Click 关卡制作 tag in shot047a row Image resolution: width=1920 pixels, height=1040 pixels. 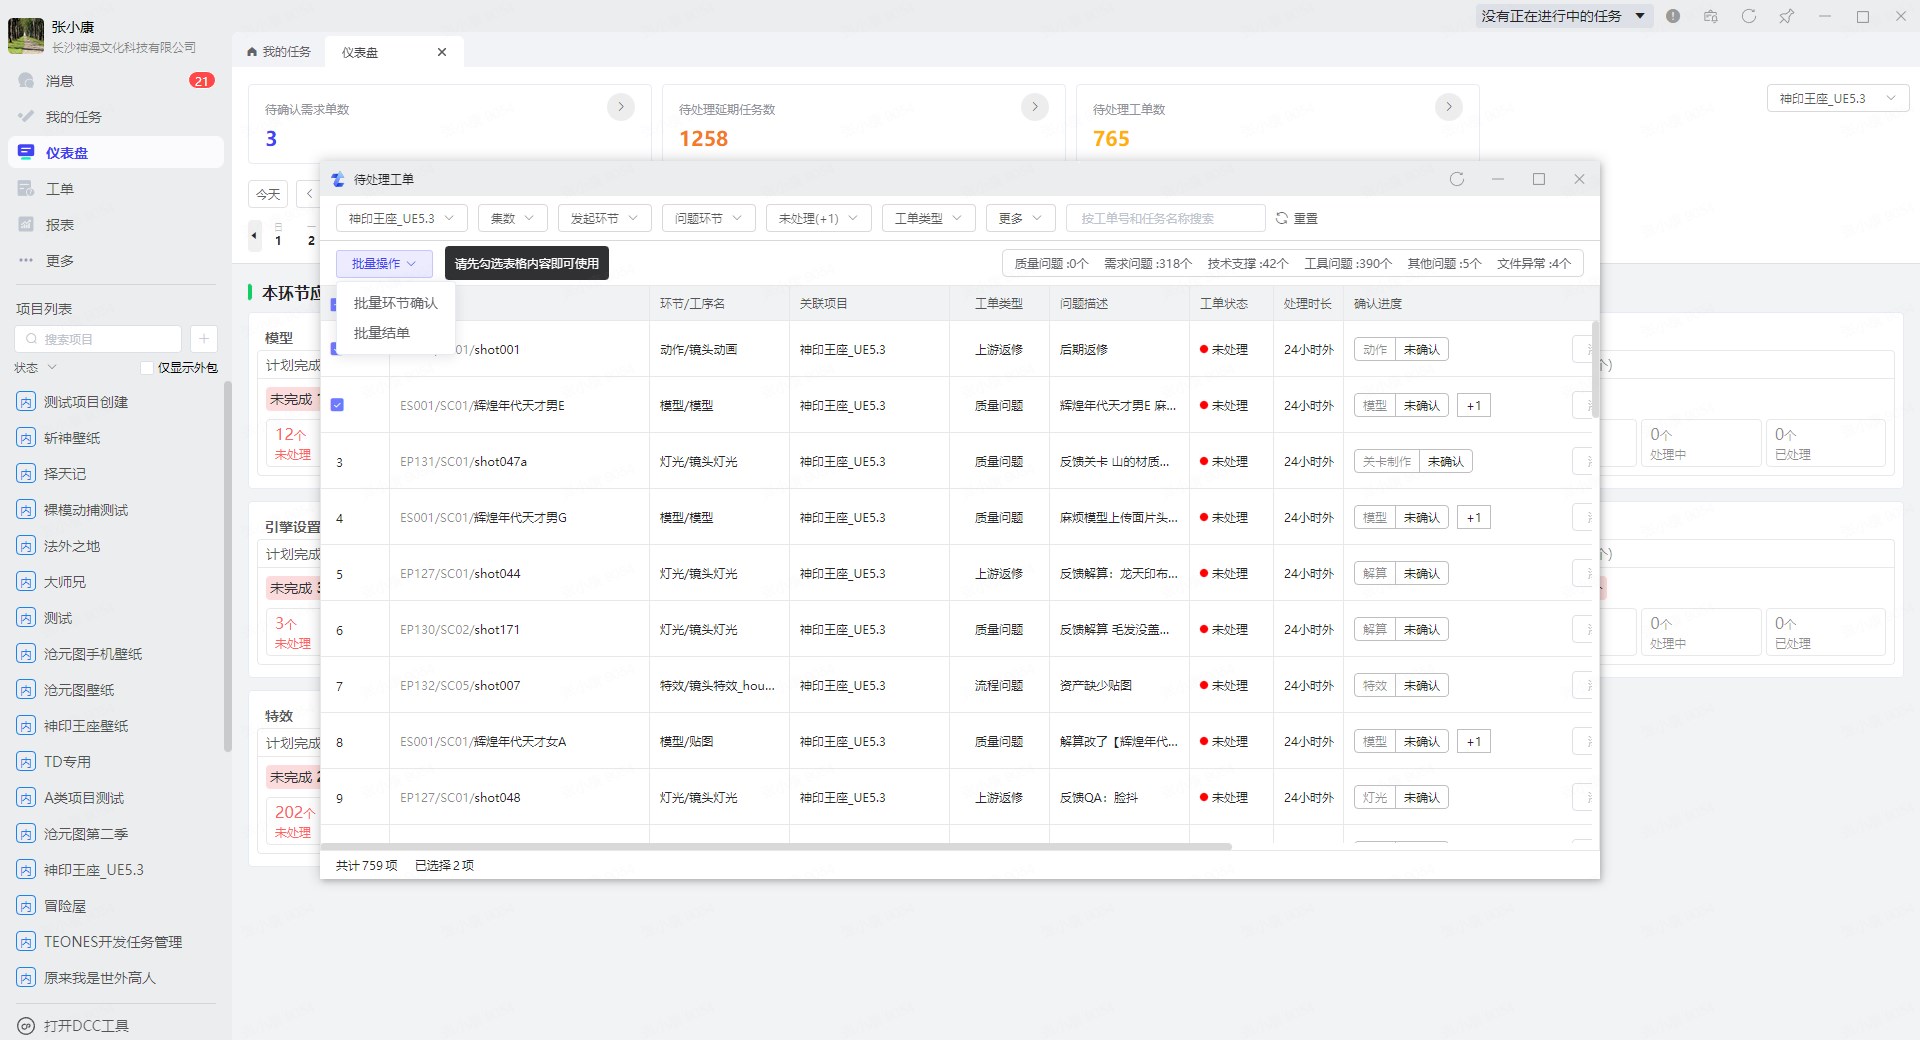[1386, 461]
